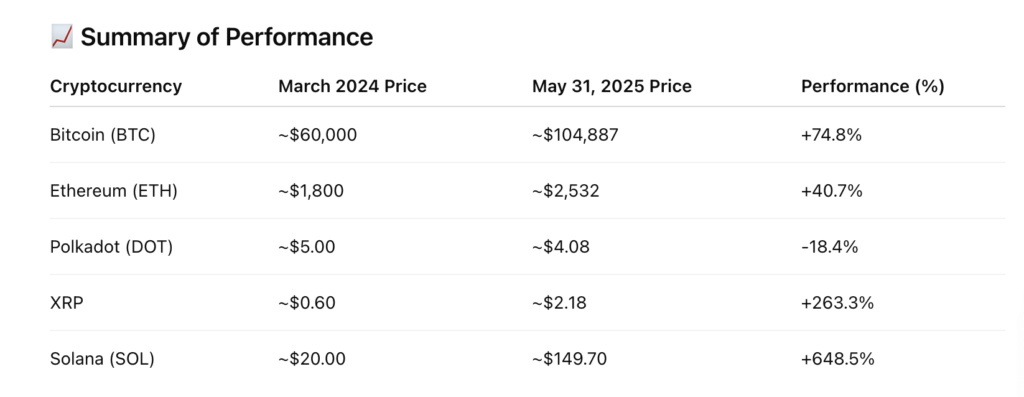Click the -18.4% Polkadot performance value
Image resolution: width=1024 pixels, height=397 pixels.
coord(829,247)
